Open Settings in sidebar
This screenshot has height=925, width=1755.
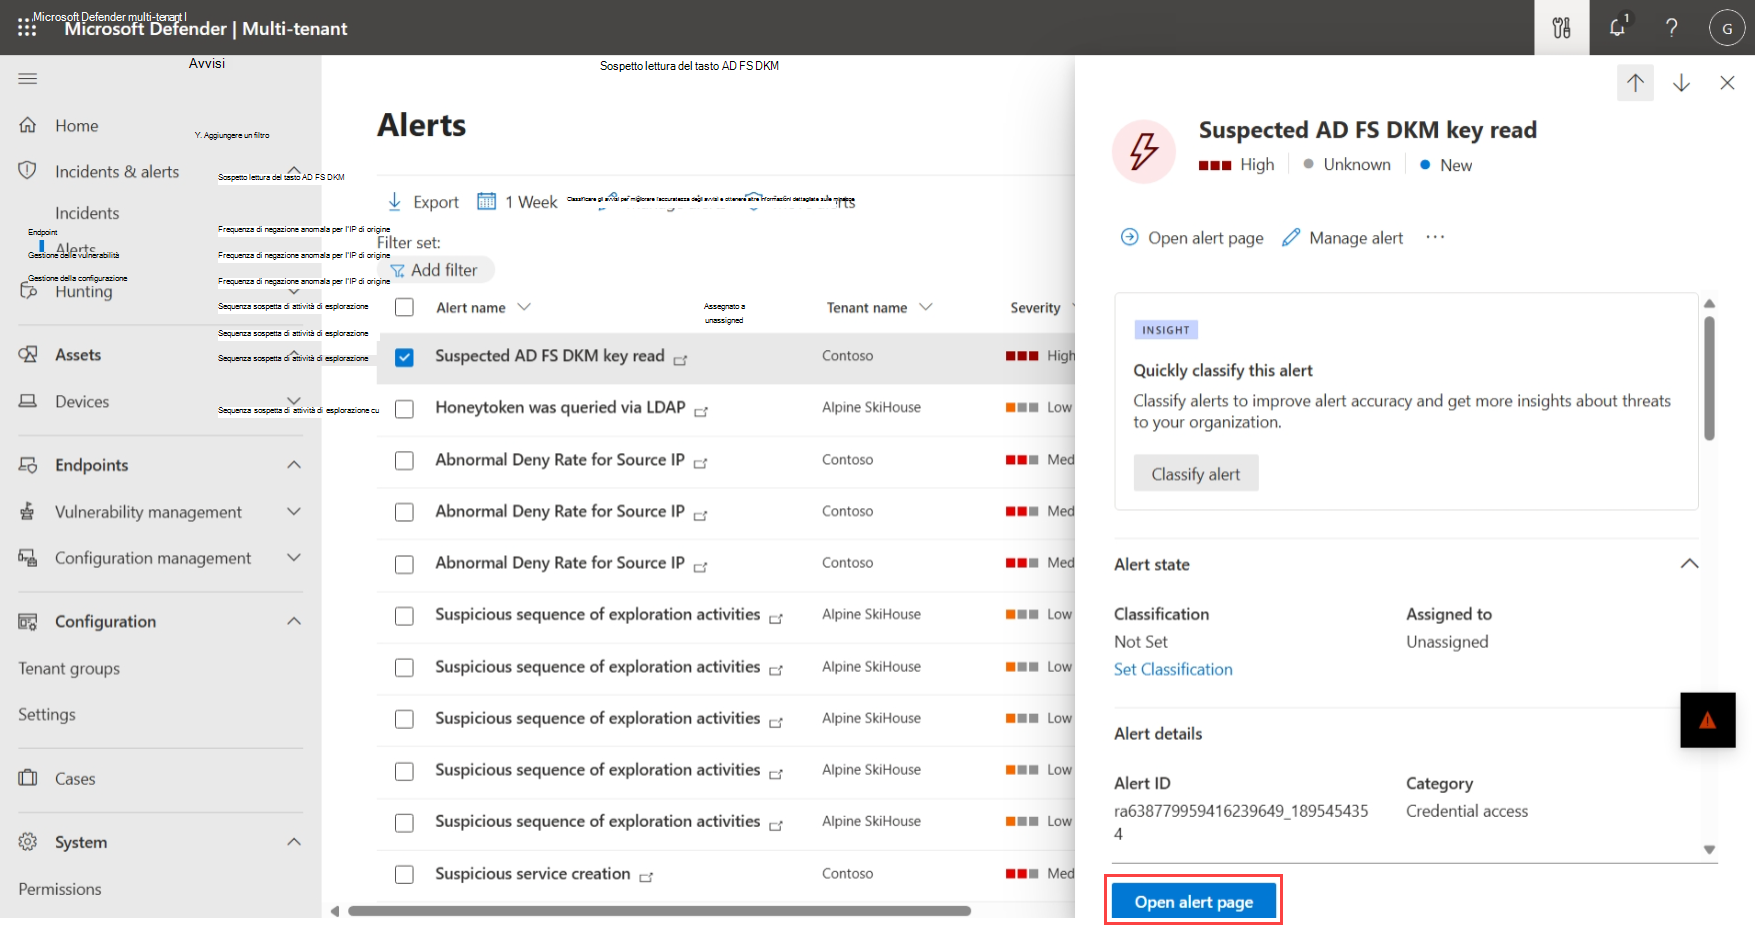[47, 715]
